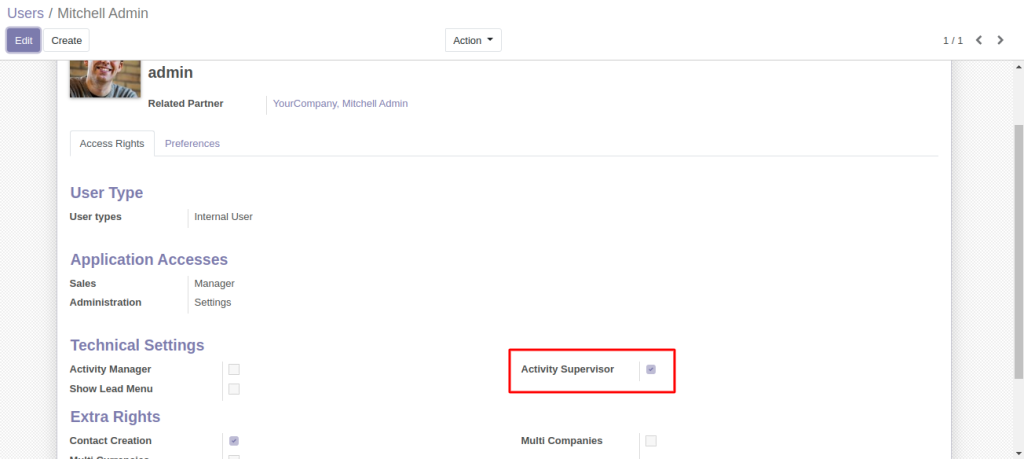
Task: Toggle the Contact Creation checkbox
Action: coord(234,441)
